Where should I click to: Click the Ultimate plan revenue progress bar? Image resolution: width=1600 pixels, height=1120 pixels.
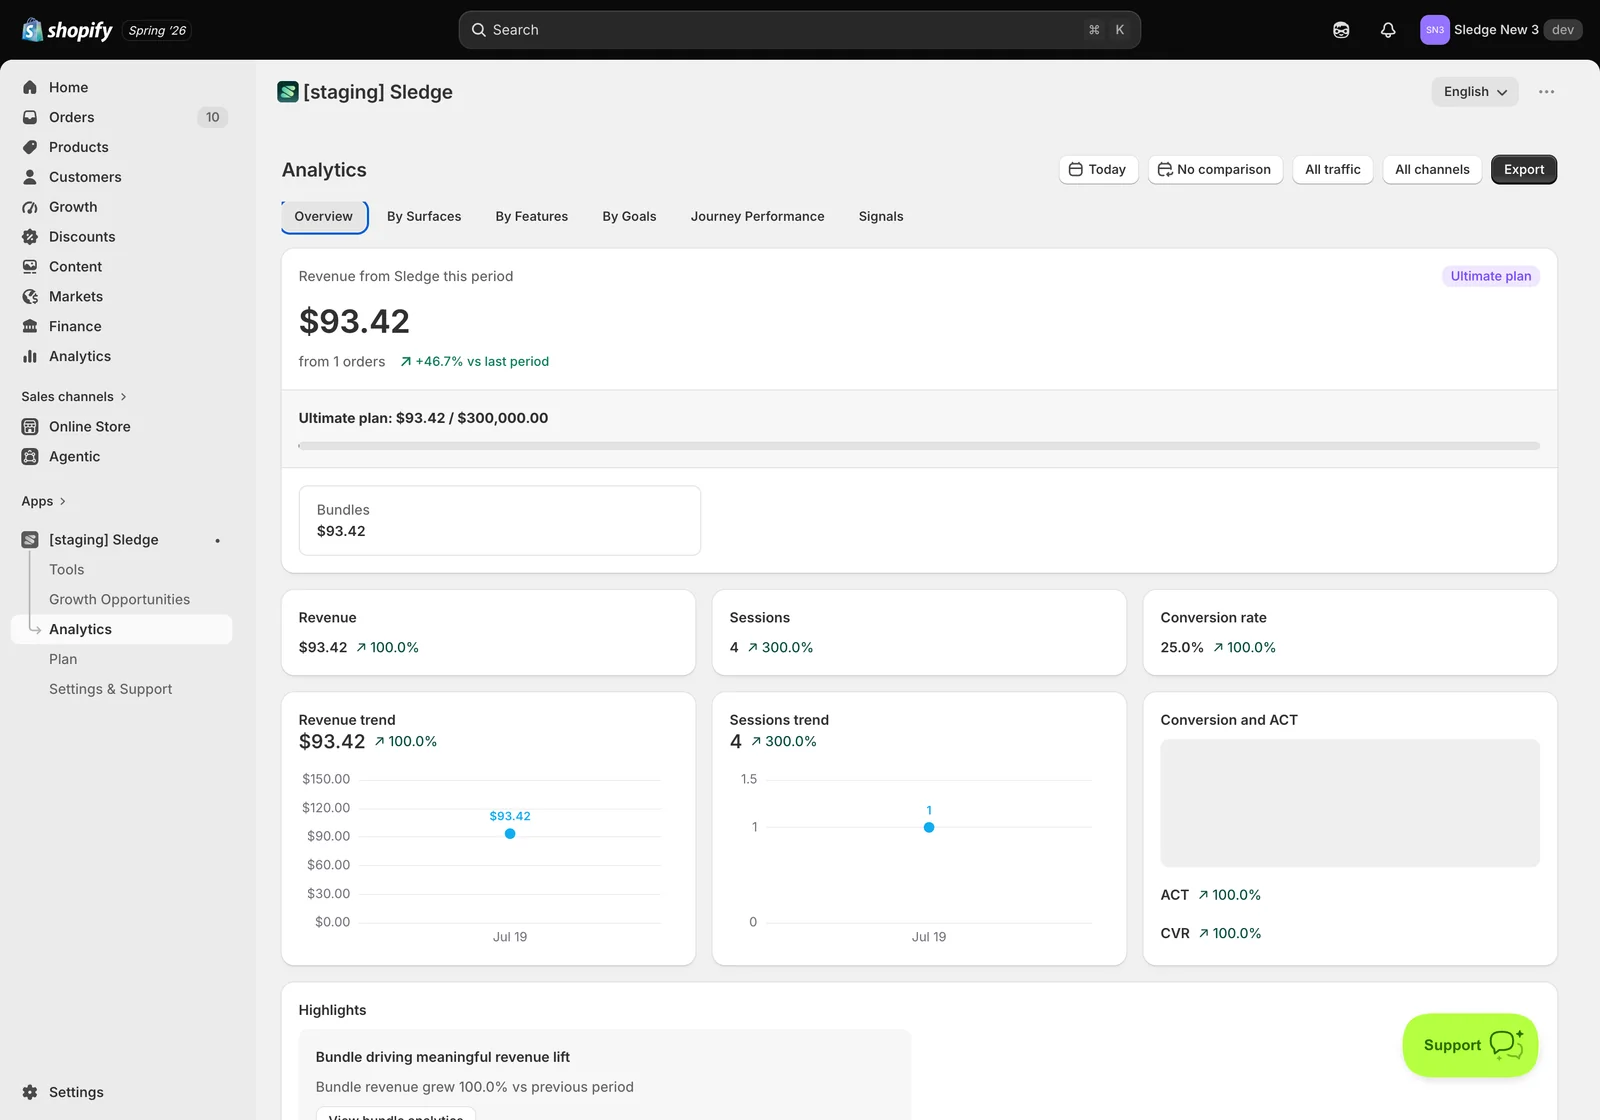coord(919,446)
